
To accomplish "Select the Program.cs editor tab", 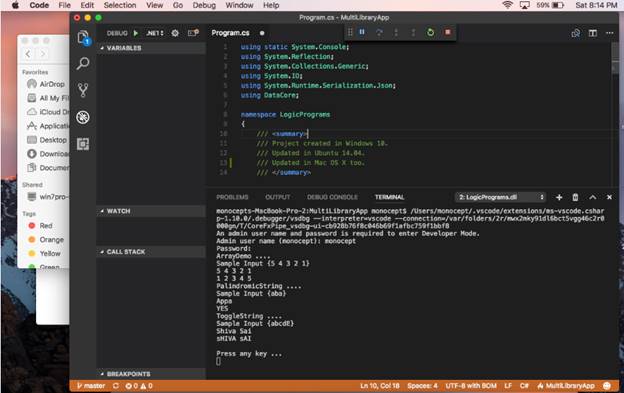I will (x=238, y=33).
